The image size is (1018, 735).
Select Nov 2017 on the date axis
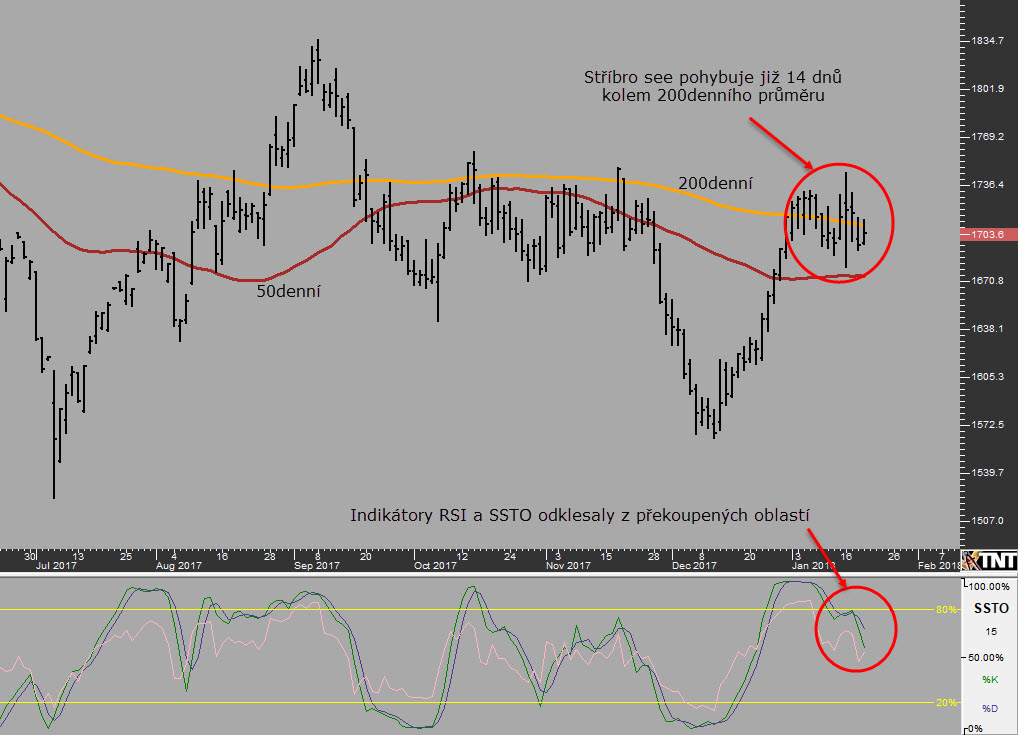coord(569,566)
